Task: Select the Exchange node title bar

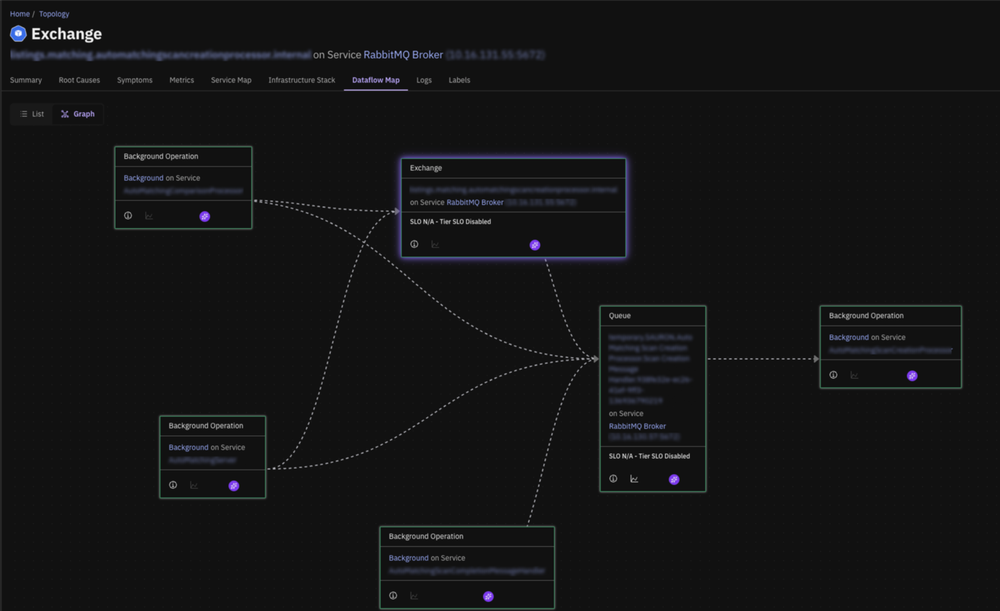Action: [513, 168]
